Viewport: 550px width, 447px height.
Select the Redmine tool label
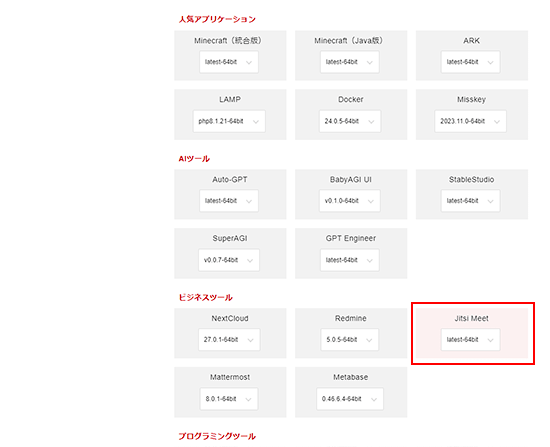tap(351, 319)
